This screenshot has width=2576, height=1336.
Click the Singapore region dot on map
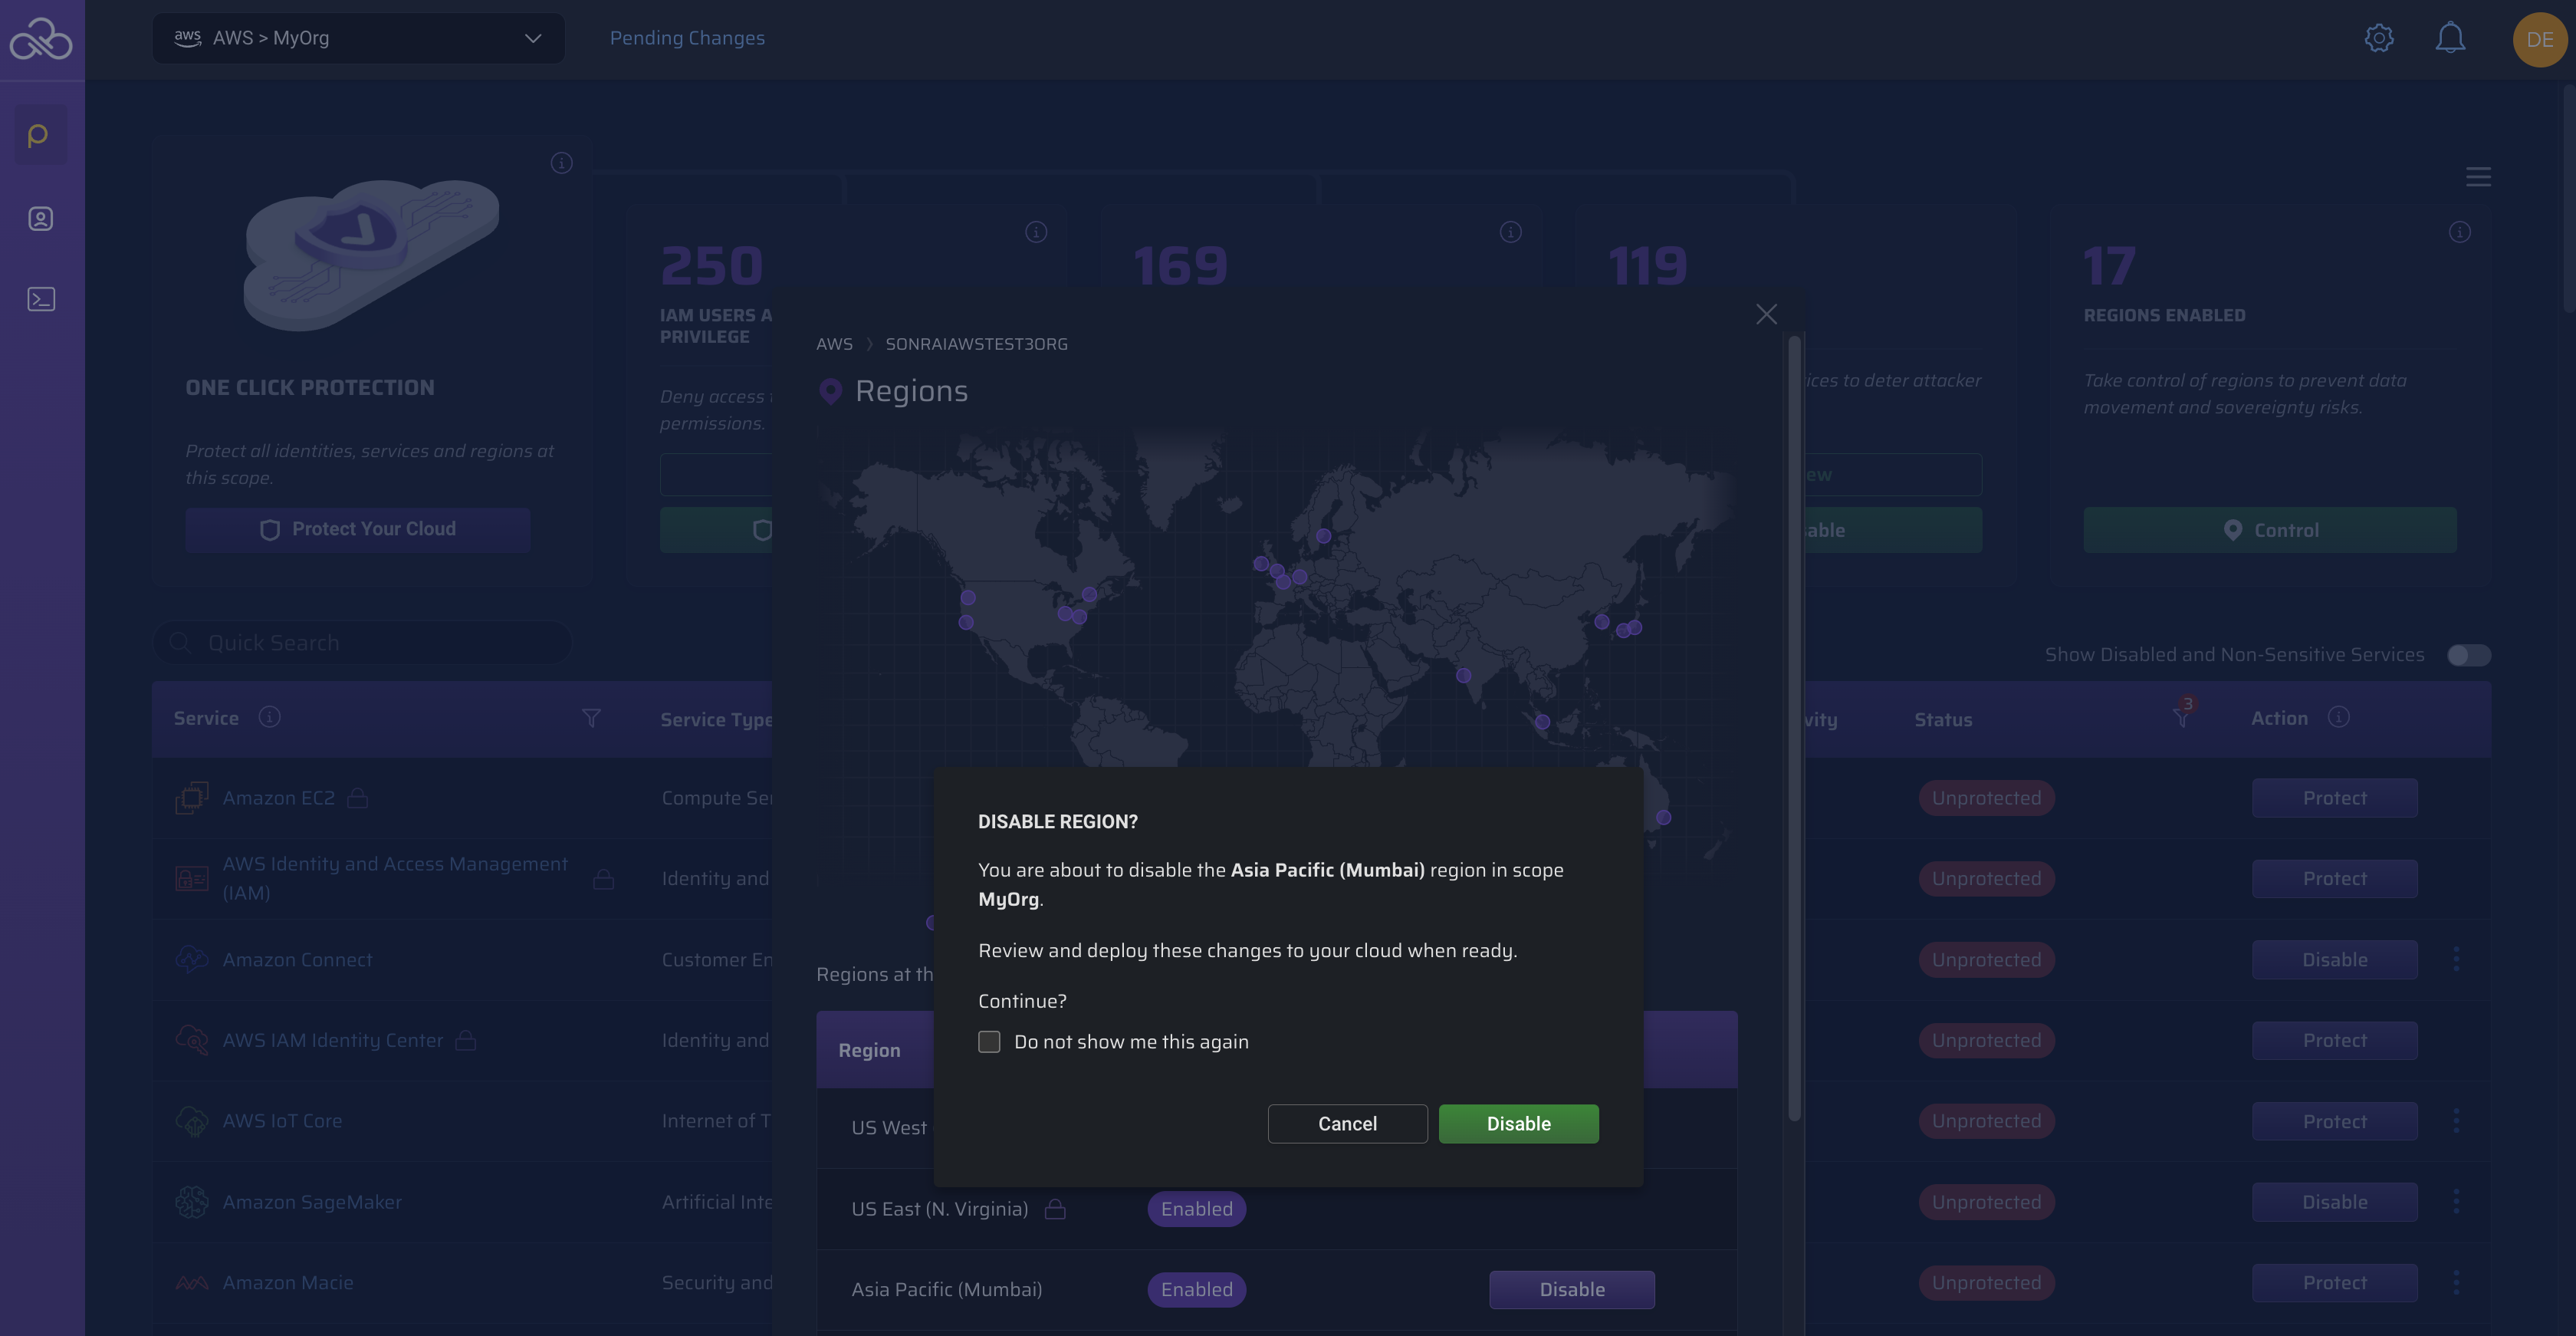coord(1543,721)
